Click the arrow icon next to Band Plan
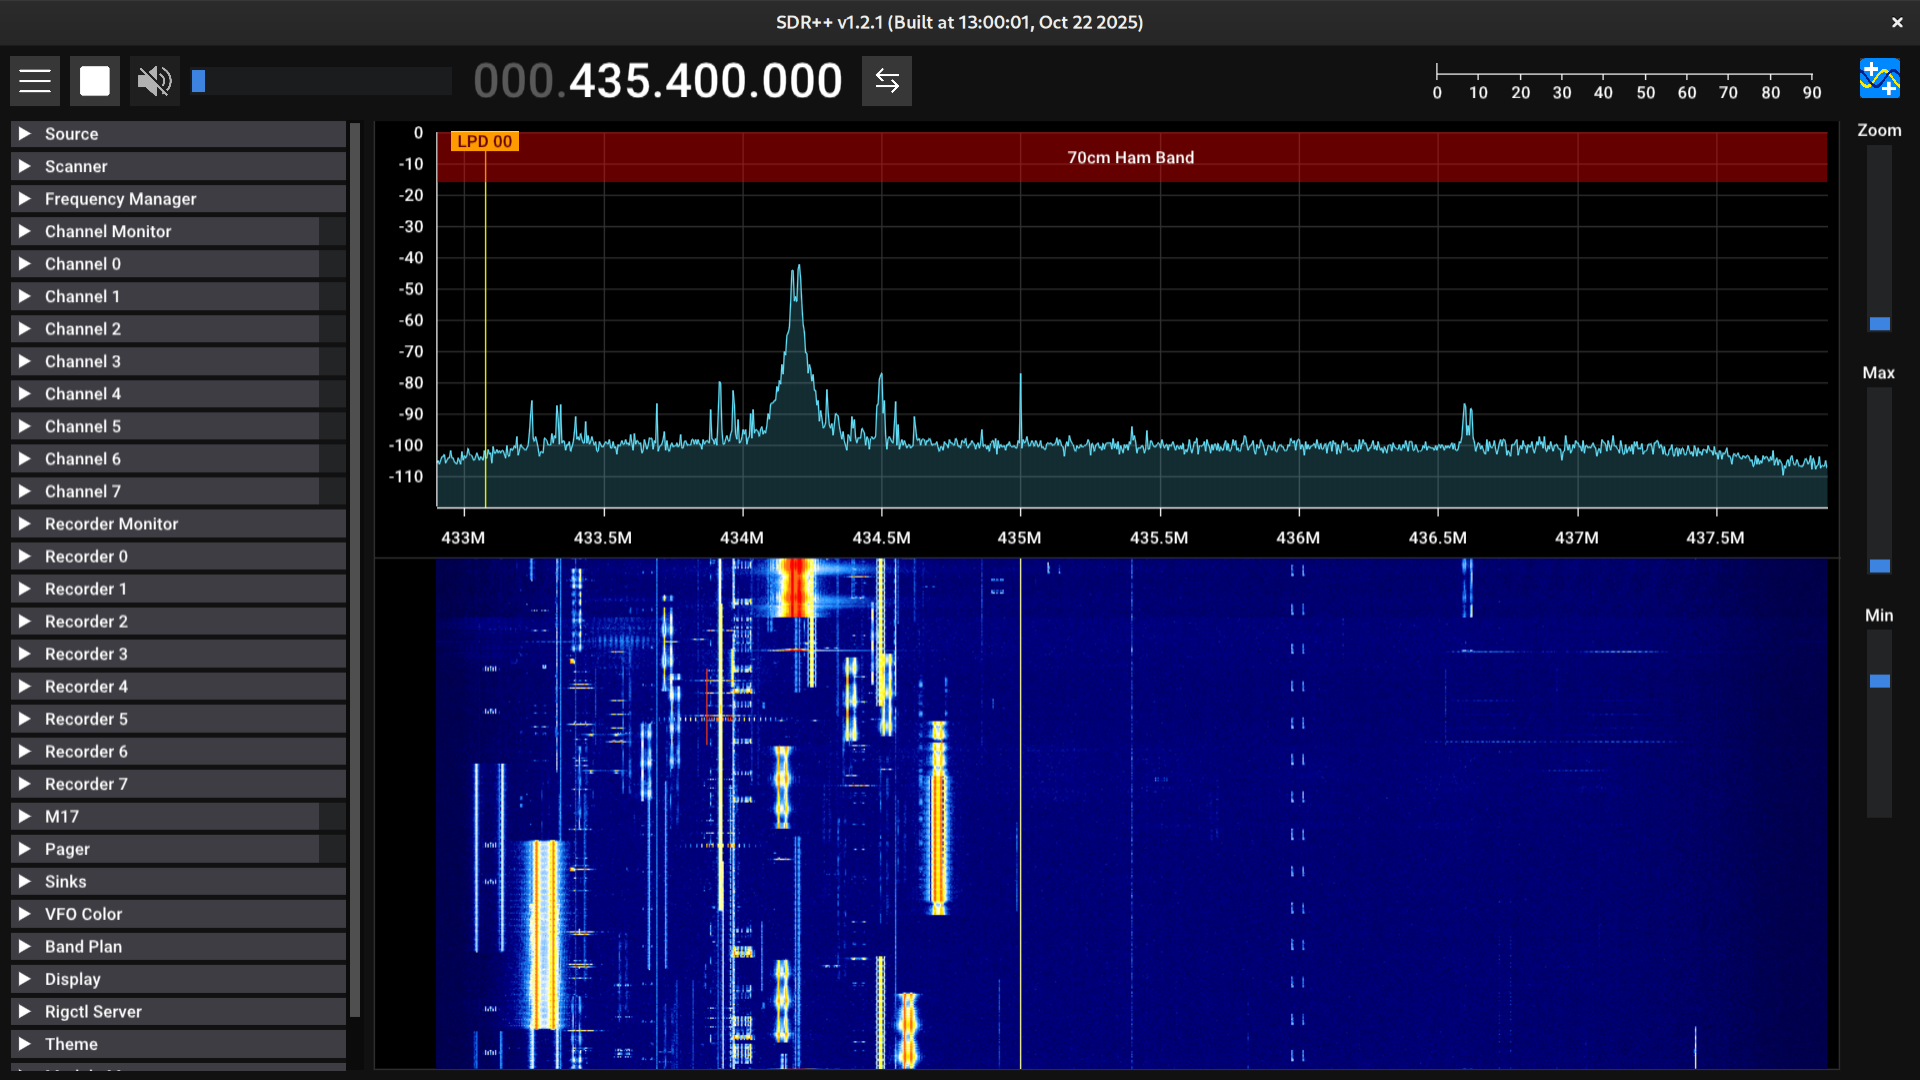Viewport: 1920px width, 1080px height. (x=25, y=946)
